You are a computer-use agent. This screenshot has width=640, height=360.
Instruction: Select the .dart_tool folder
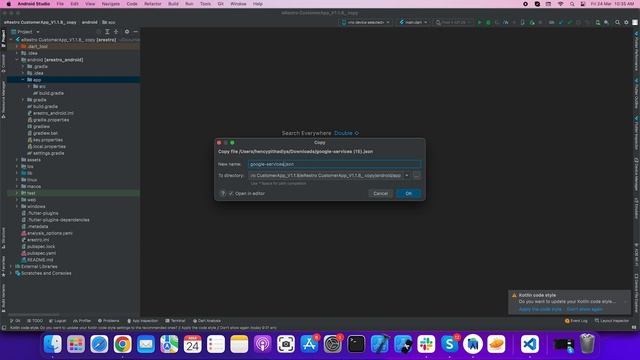pyautogui.click(x=34, y=47)
